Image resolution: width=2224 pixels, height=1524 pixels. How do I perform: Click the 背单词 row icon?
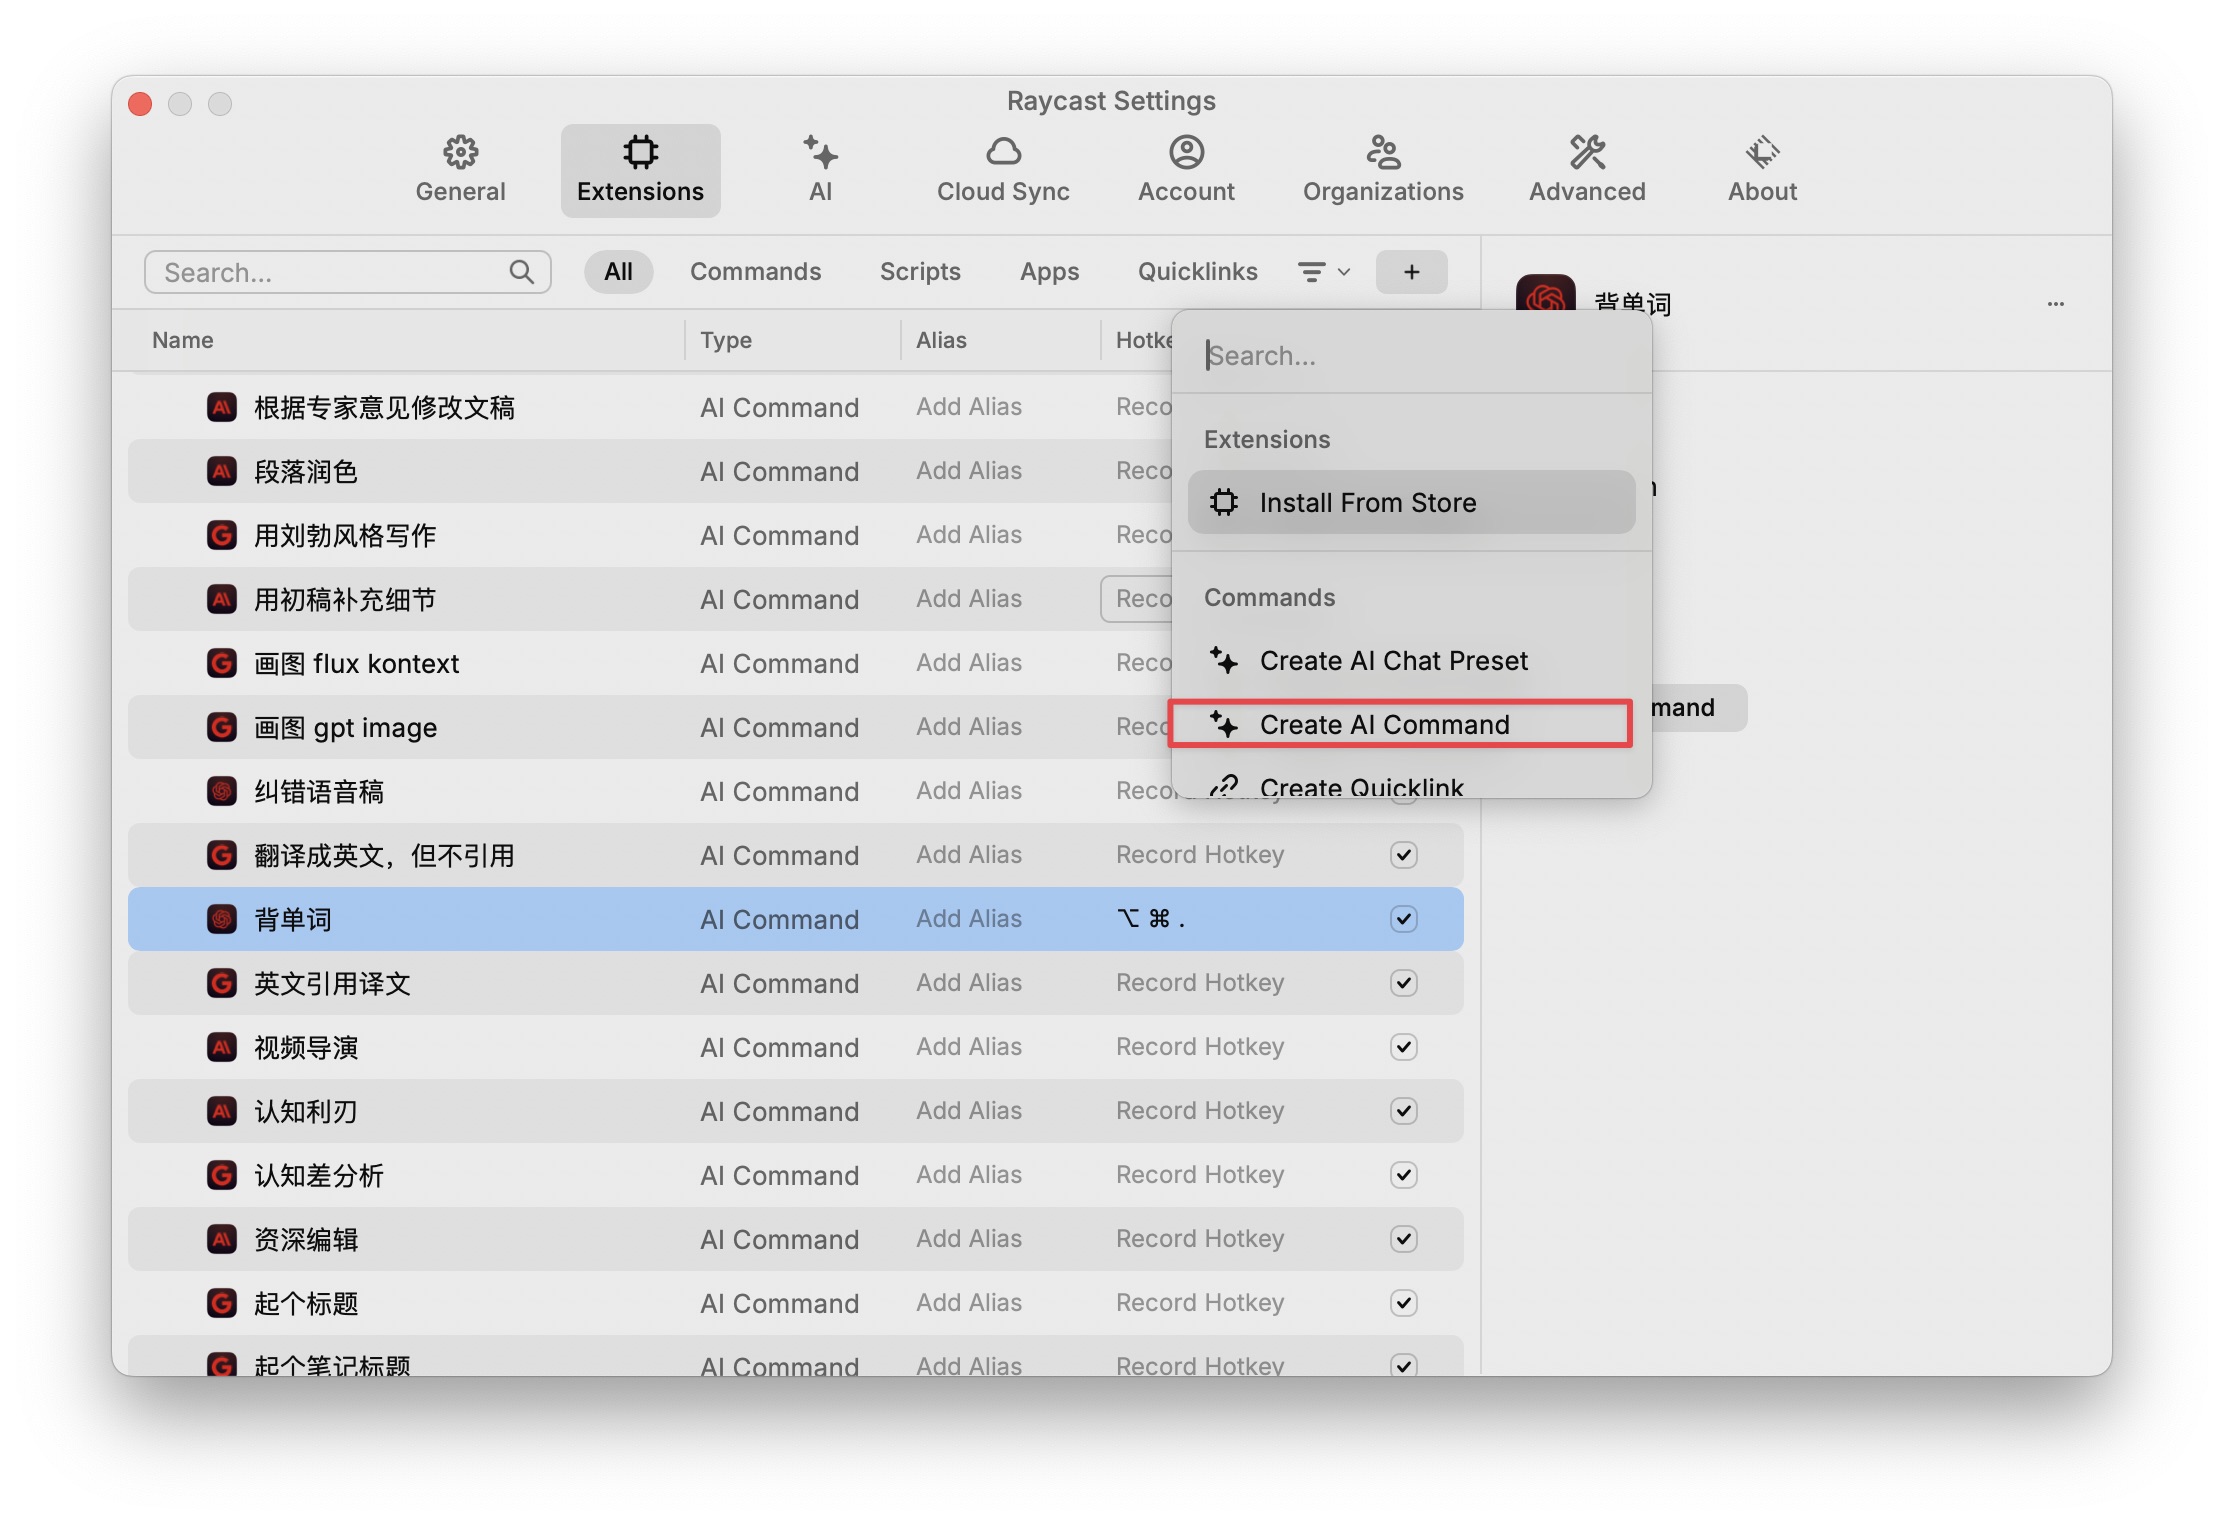(x=222, y=919)
